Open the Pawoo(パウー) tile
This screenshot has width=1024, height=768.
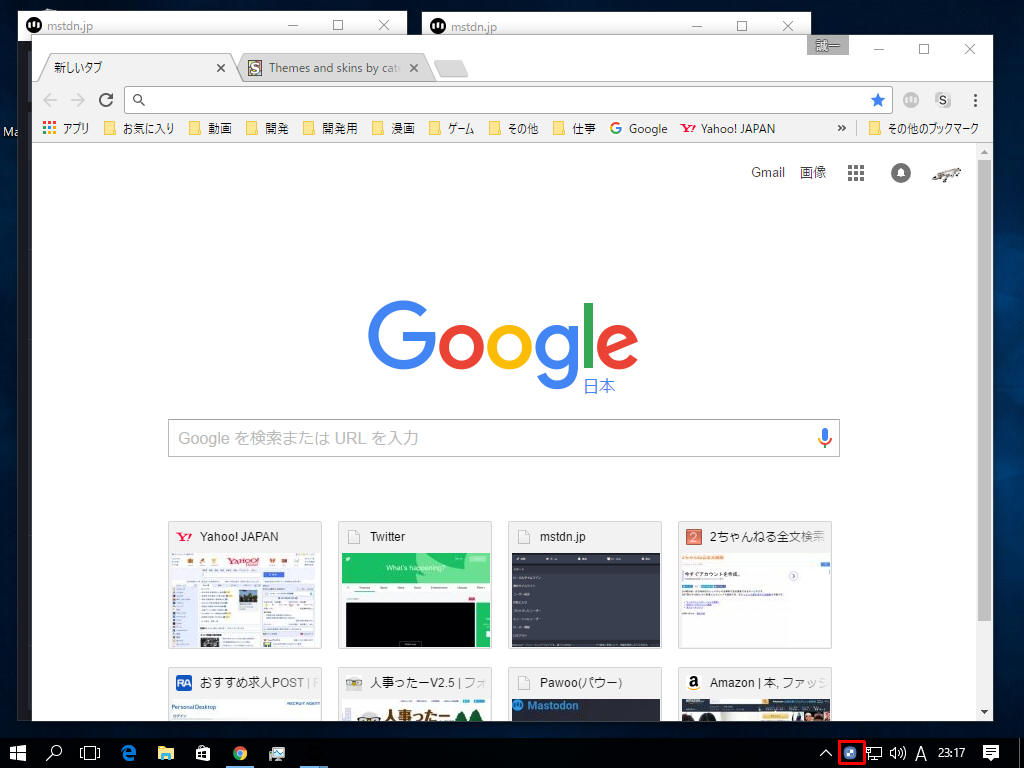point(584,694)
